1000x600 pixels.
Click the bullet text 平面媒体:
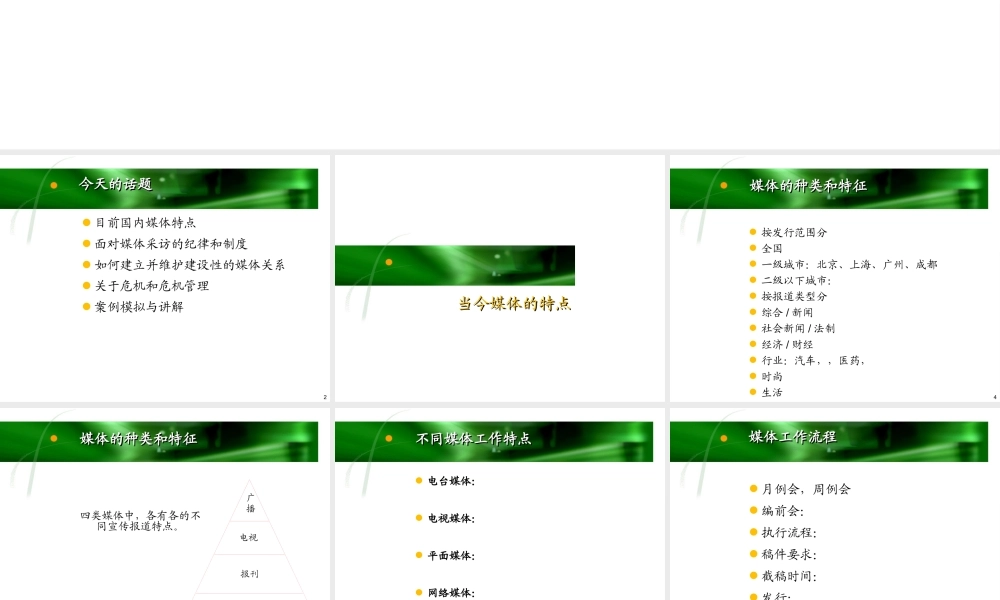tap(452, 555)
